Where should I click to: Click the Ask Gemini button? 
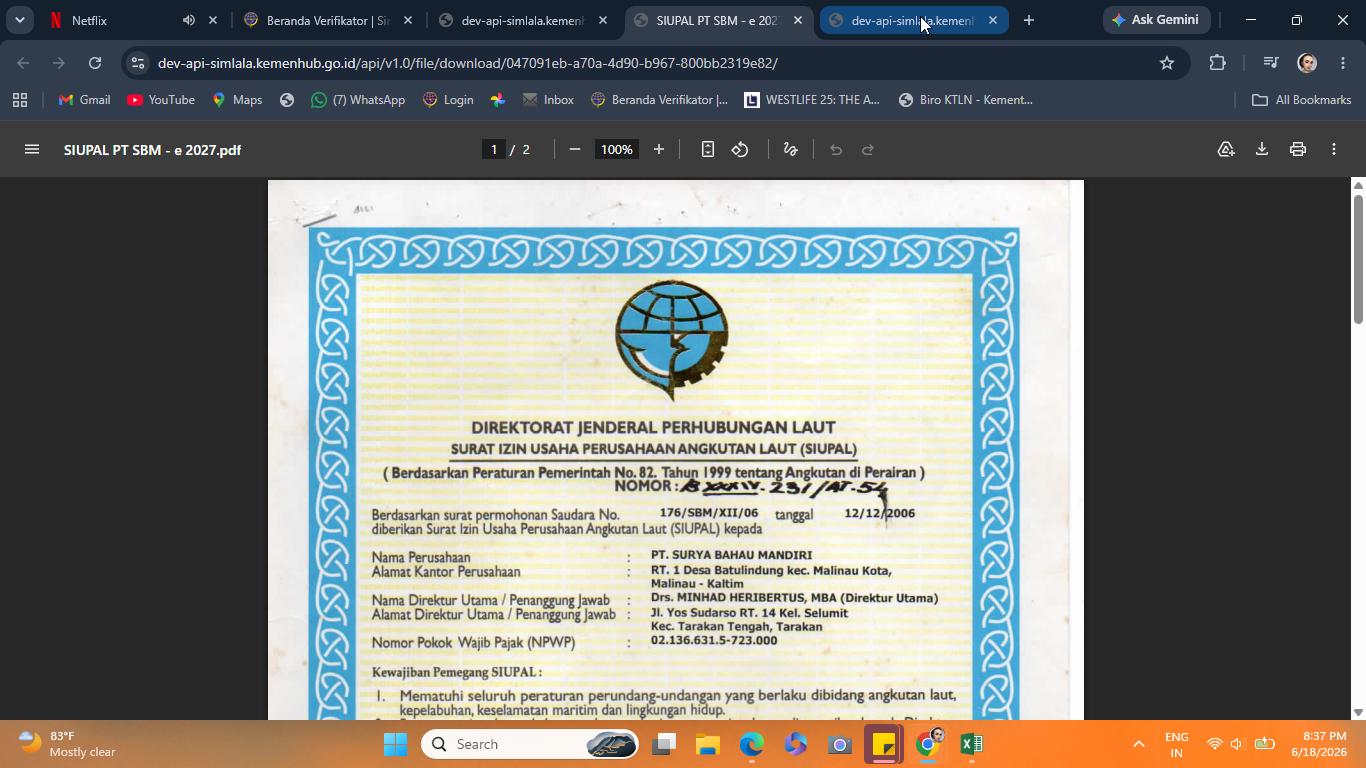1156,20
